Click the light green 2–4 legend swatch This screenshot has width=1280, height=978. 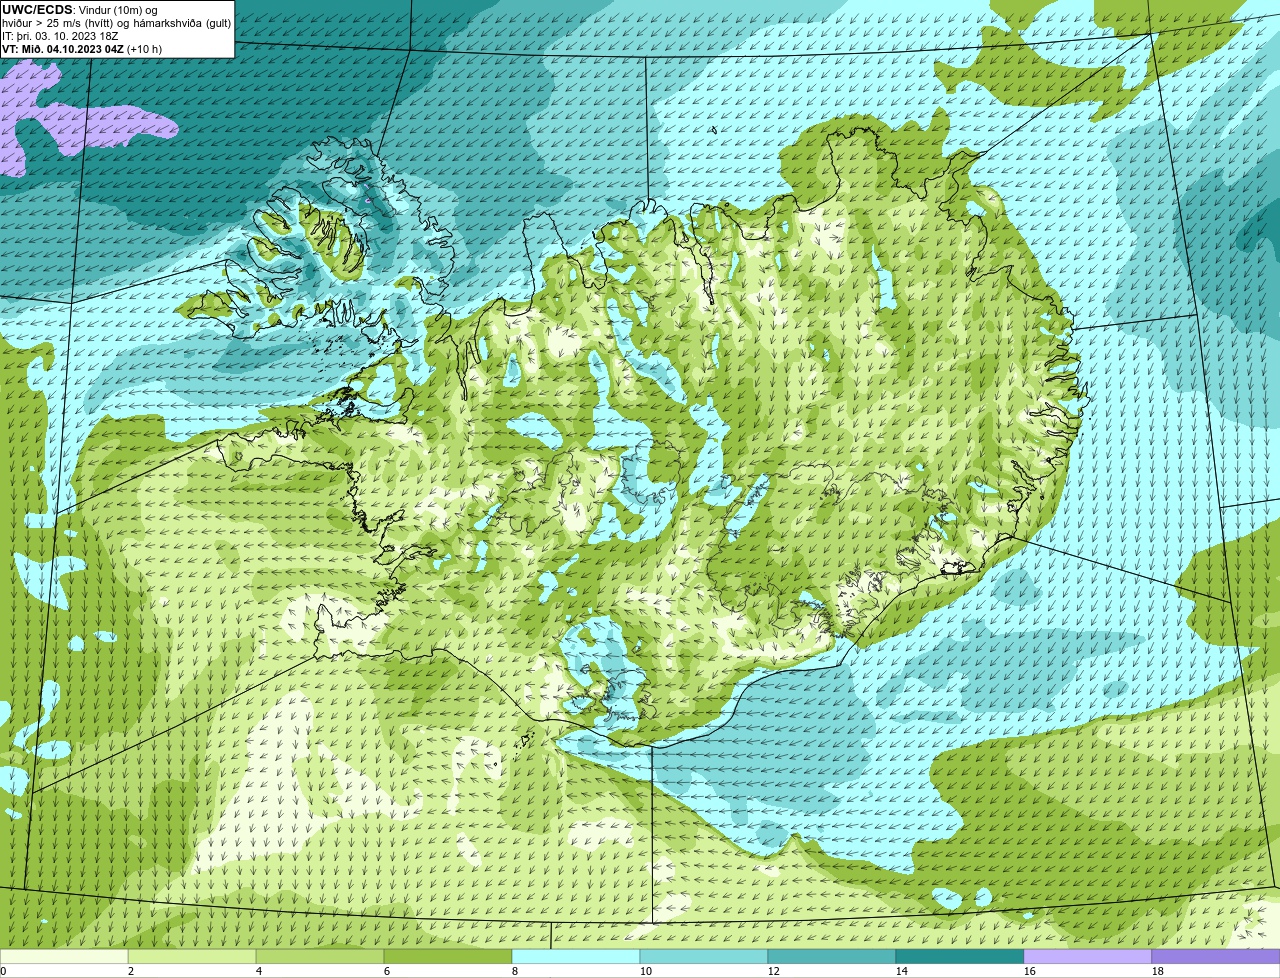click(x=192, y=957)
